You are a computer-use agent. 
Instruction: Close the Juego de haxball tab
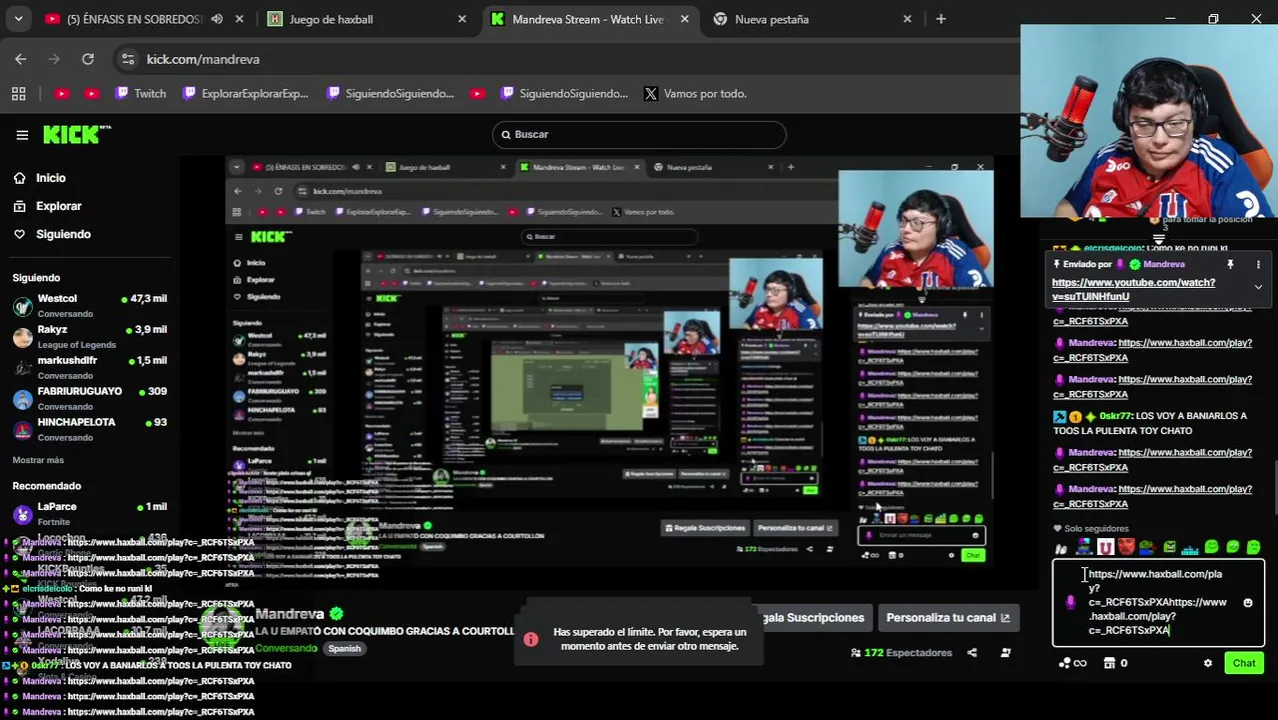(x=461, y=19)
